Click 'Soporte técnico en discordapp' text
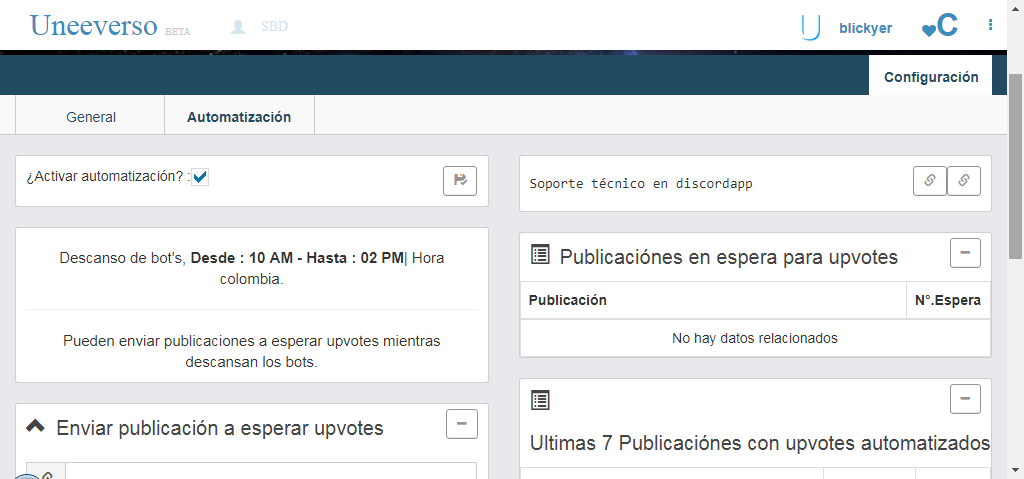The width and height of the screenshot is (1024, 479). 641,184
